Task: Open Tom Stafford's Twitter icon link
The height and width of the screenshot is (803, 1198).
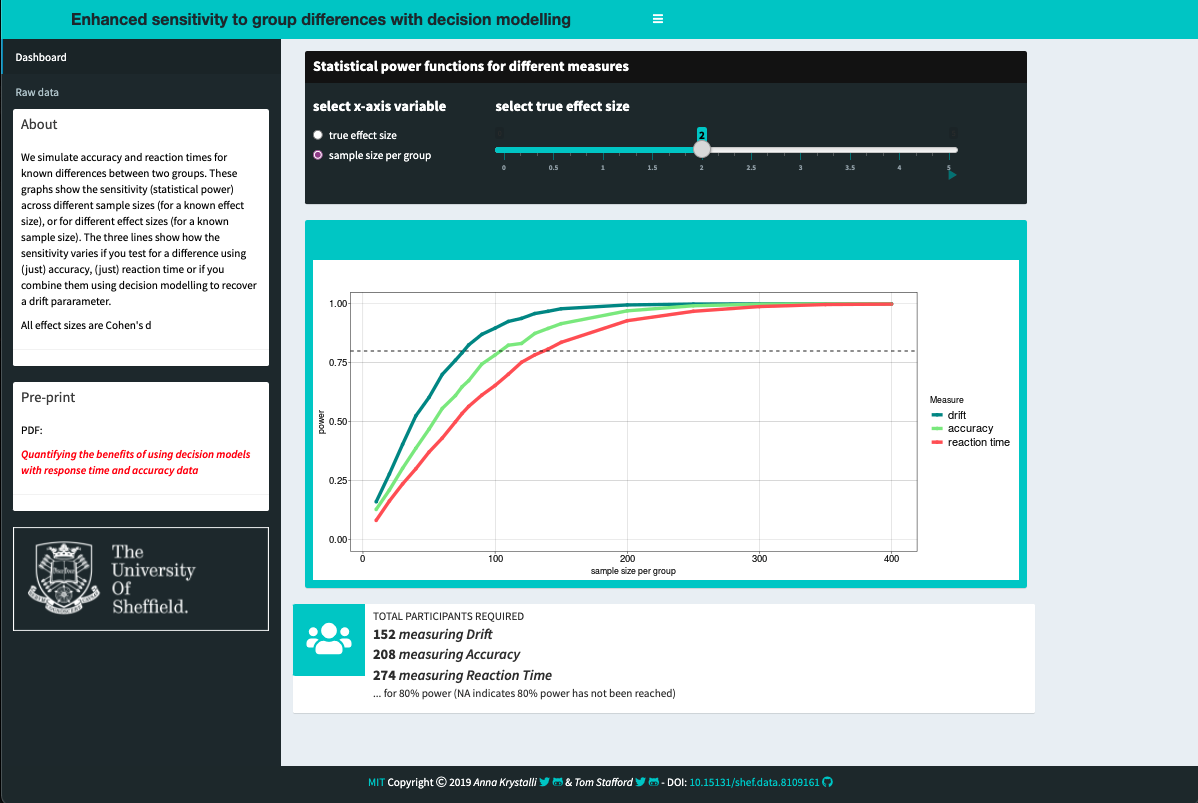Action: coord(640,782)
